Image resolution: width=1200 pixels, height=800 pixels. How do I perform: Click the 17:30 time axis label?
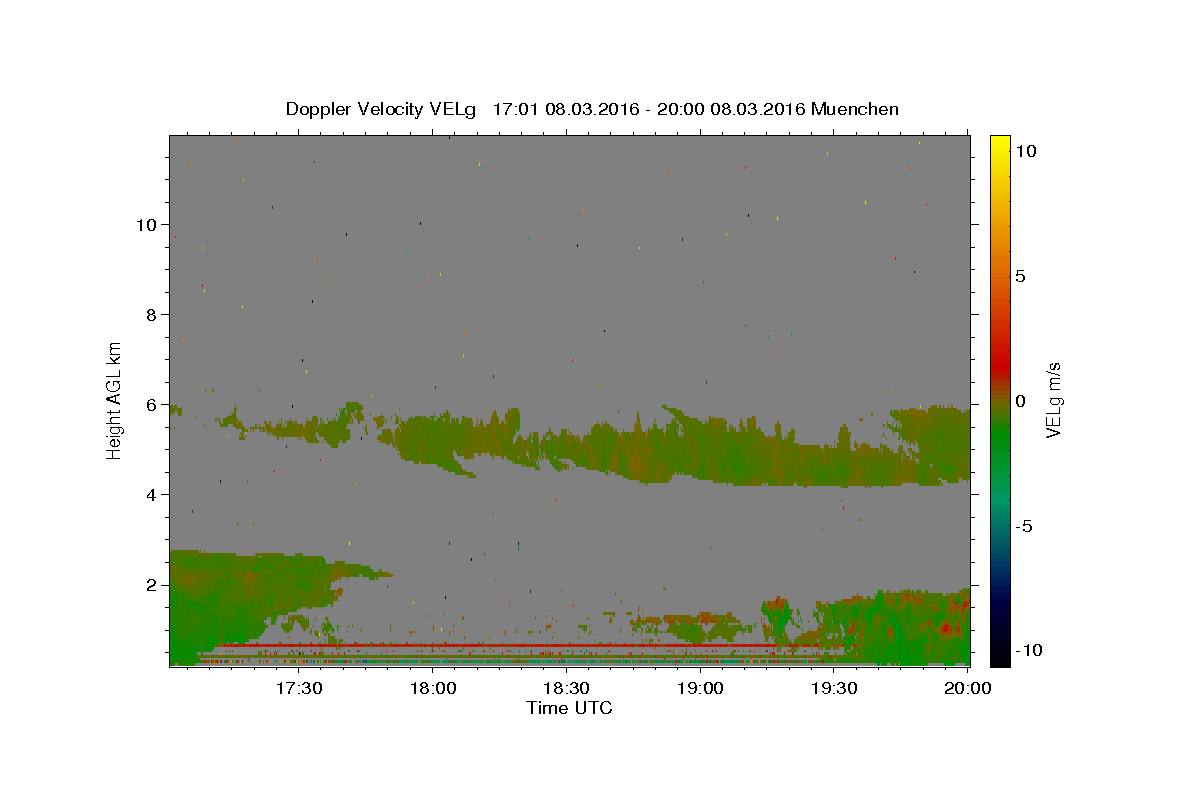pyautogui.click(x=299, y=688)
